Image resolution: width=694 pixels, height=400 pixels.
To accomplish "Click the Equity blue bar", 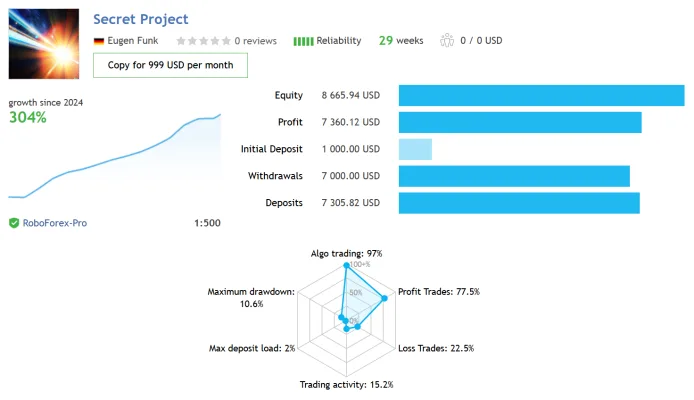I will click(x=541, y=96).
